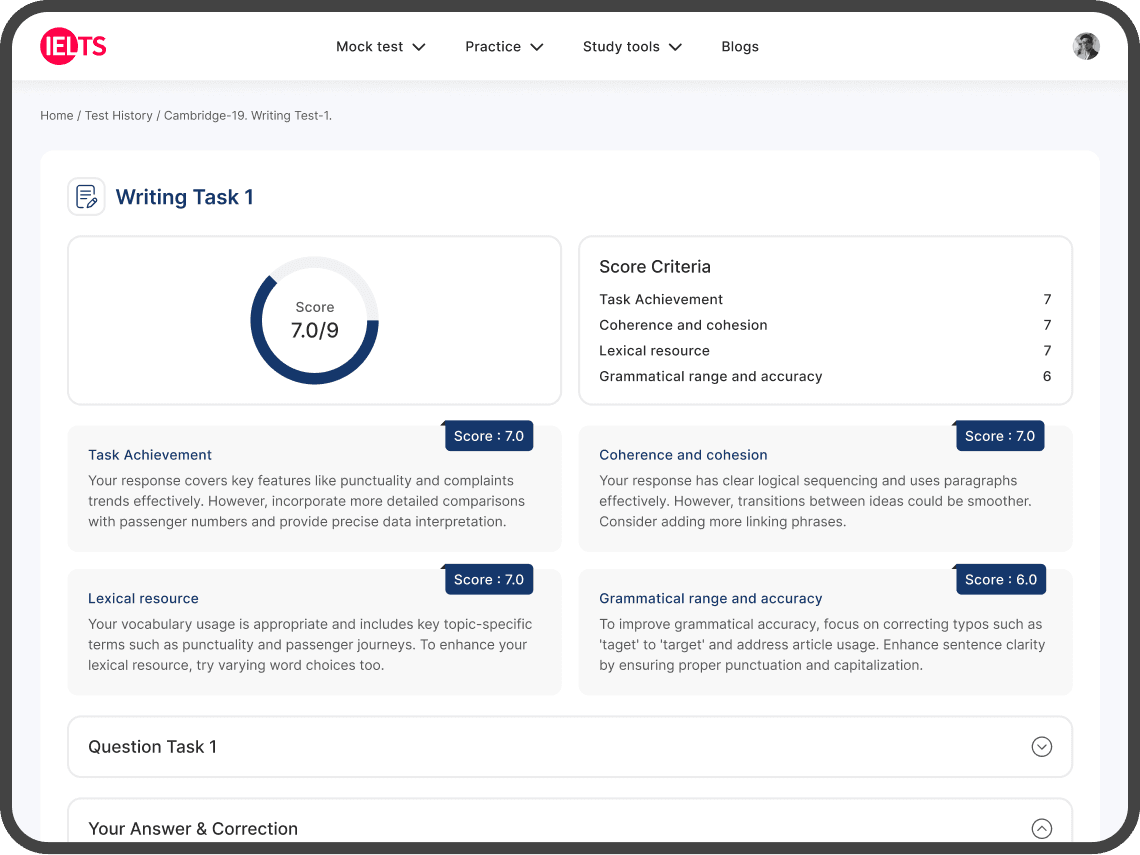Open the Mock test dropdown
1140x855 pixels.
point(380,46)
